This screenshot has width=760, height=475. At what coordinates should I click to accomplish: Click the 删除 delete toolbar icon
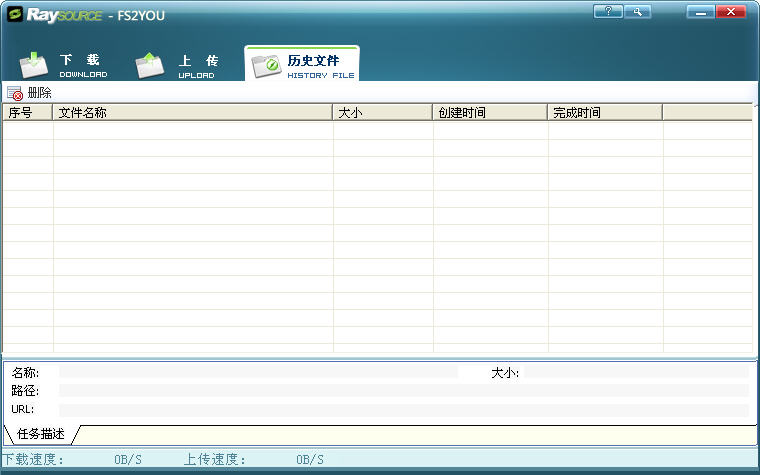coord(15,93)
